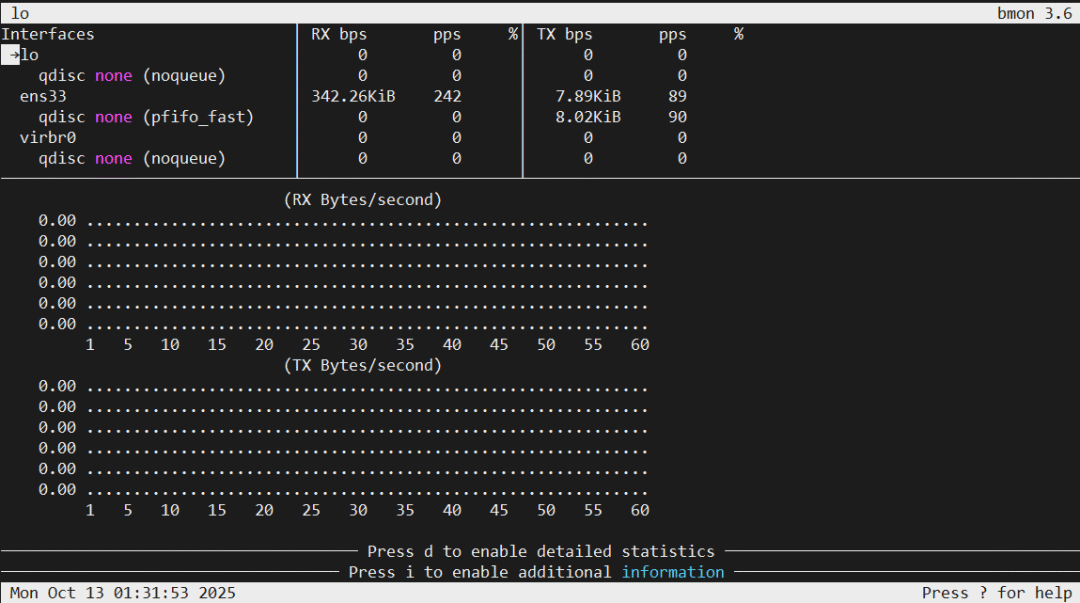Click the 'Press d to enable detailed statistics' line

[541, 551]
